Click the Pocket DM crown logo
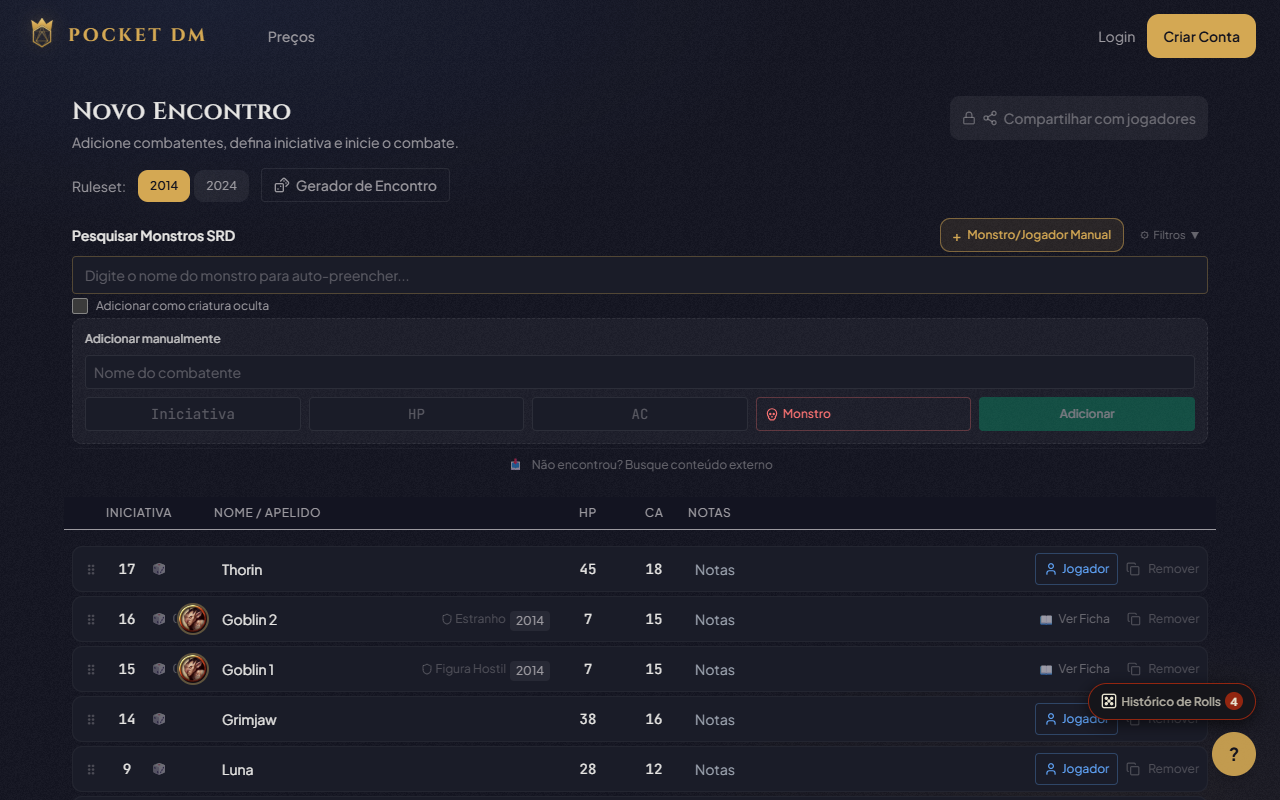Viewport: 1280px width, 800px height. pos(42,35)
